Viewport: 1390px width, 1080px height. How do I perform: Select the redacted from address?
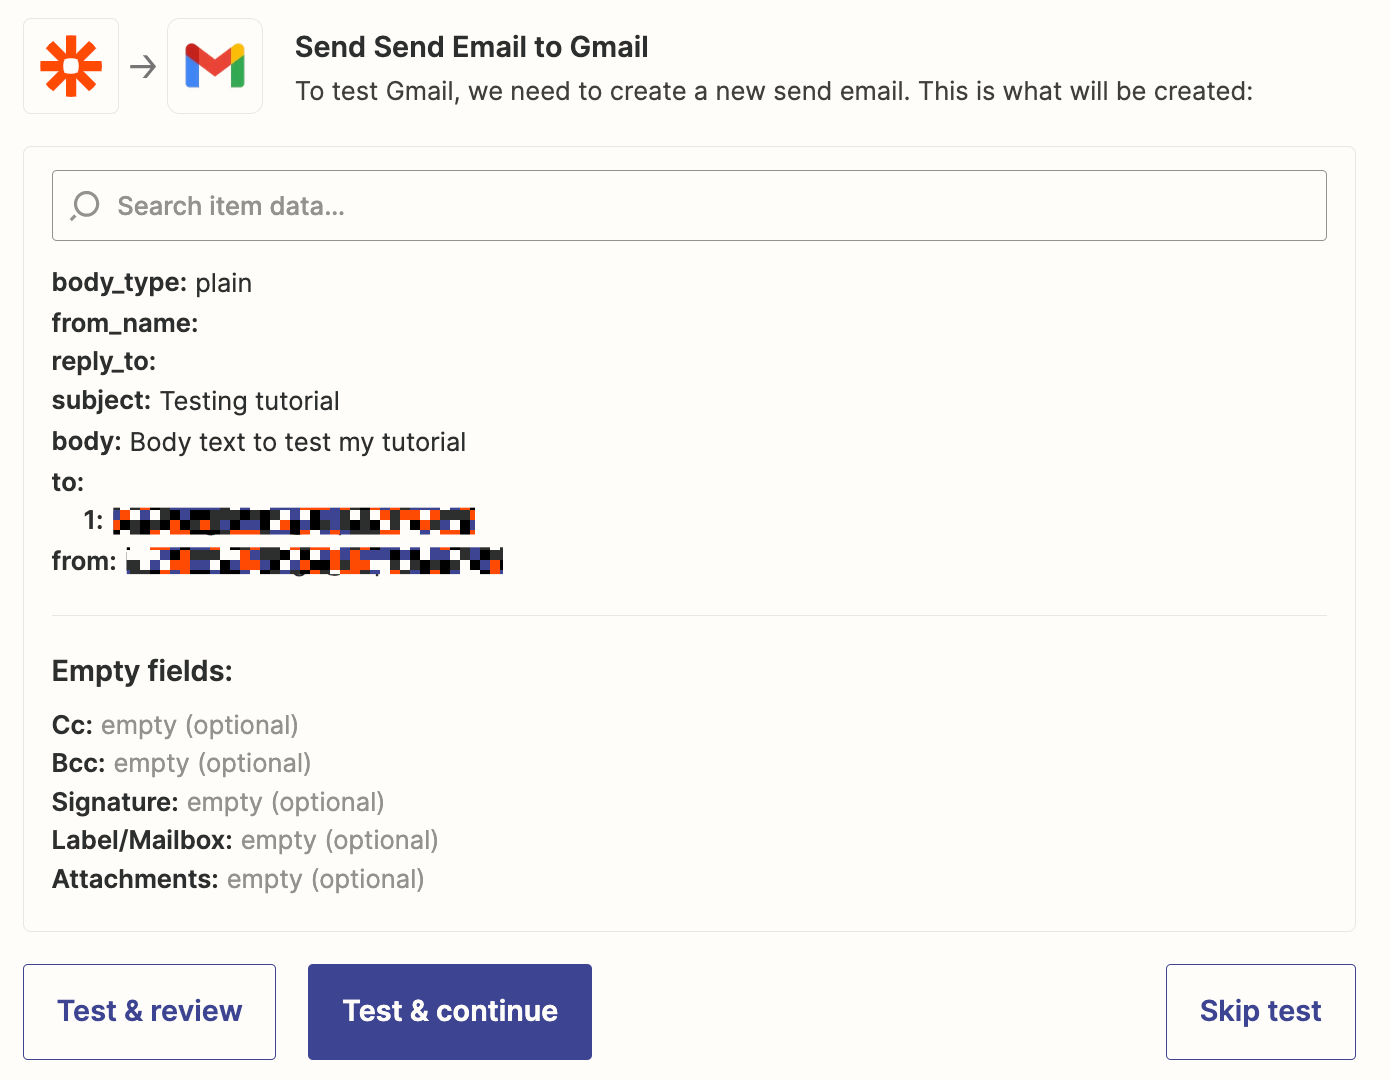pyautogui.click(x=314, y=561)
